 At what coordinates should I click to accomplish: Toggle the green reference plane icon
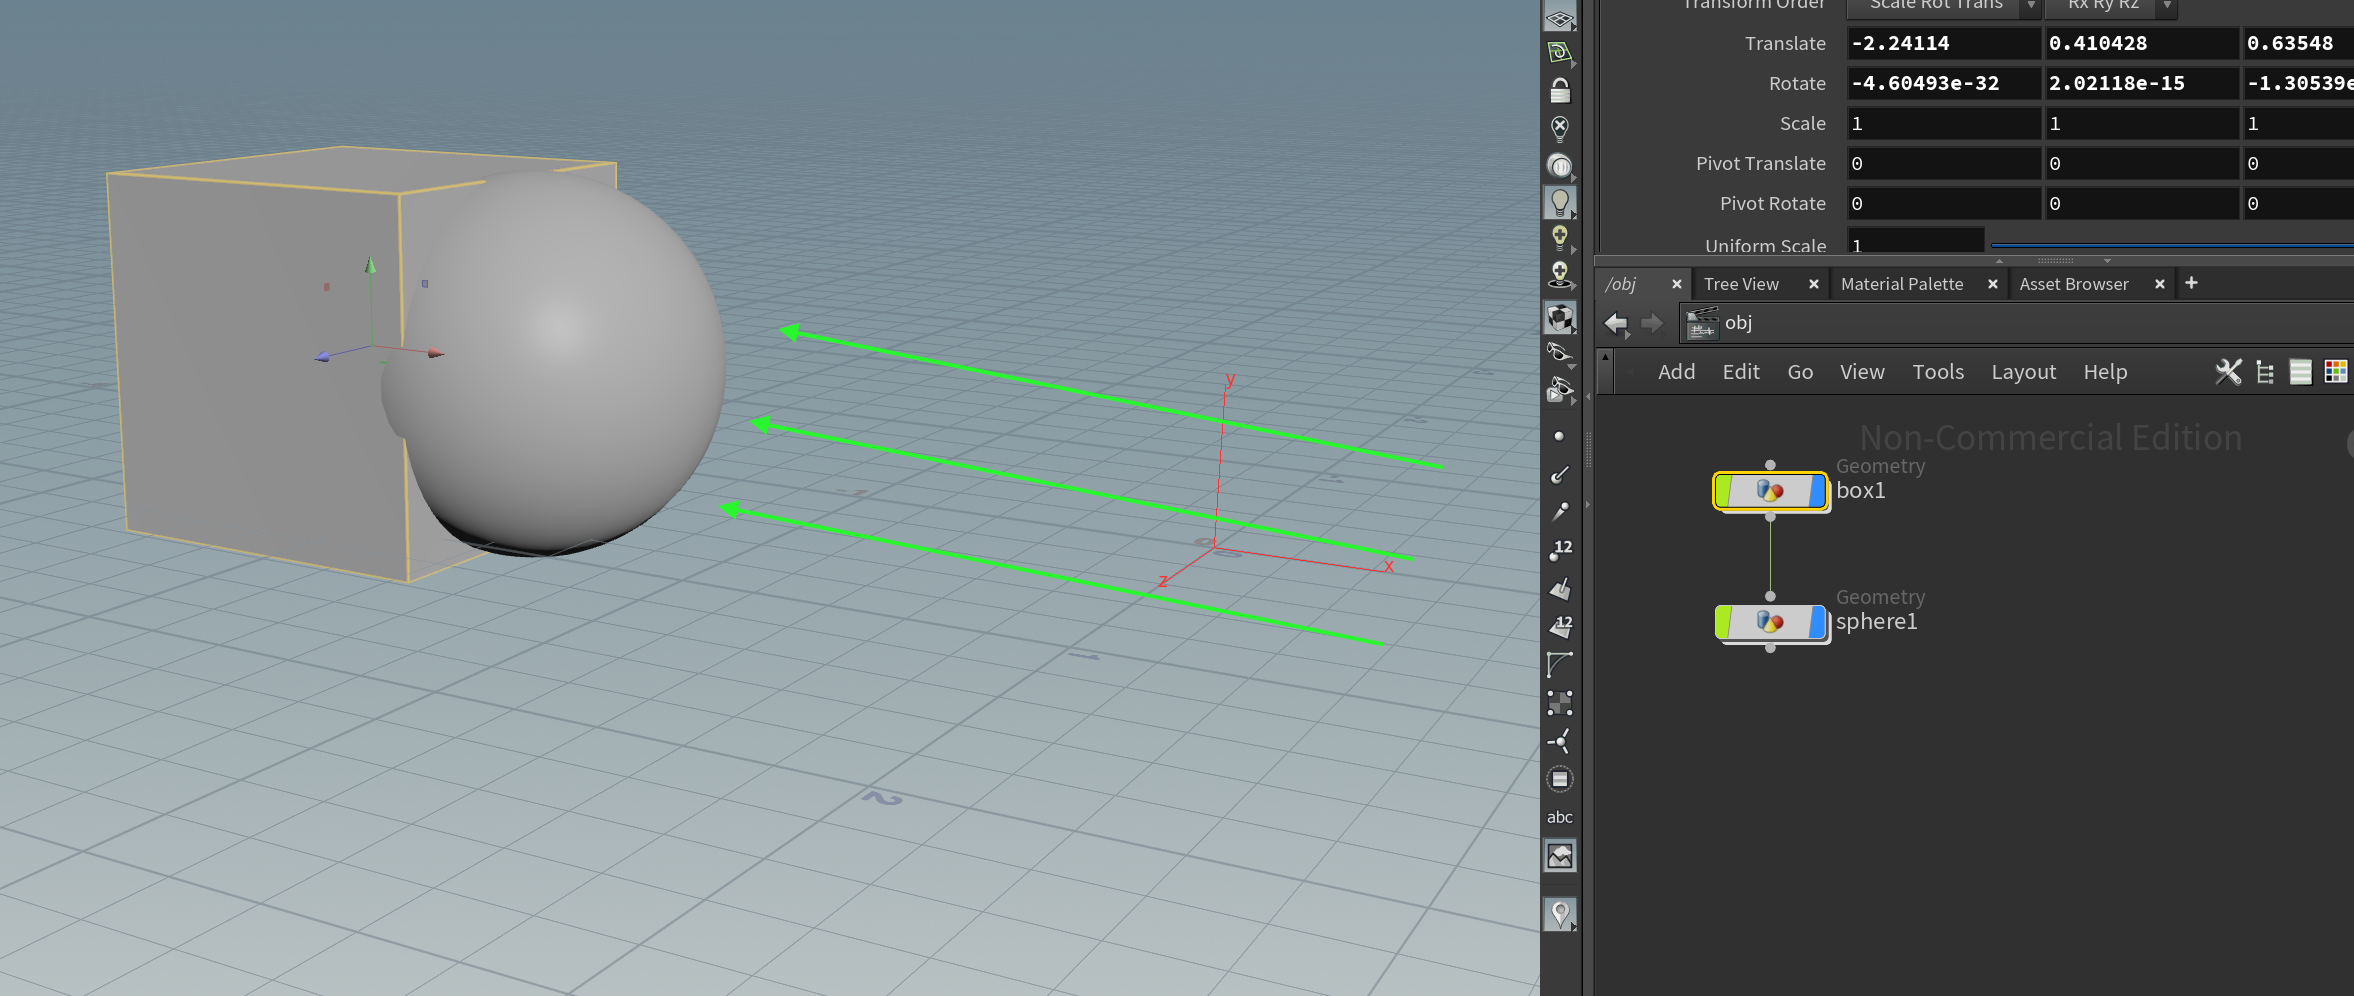tap(1560, 53)
